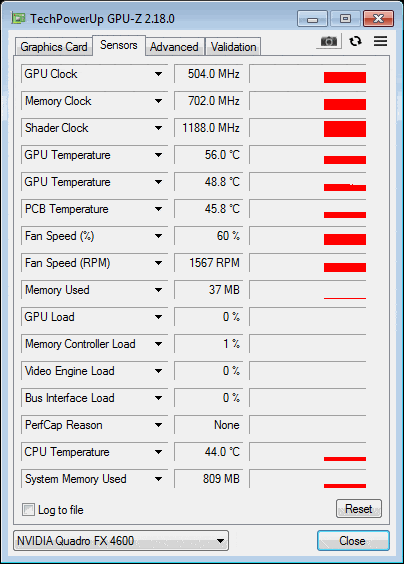This screenshot has width=404, height=564.
Task: Click the System Memory Used graph
Action: coord(308,479)
